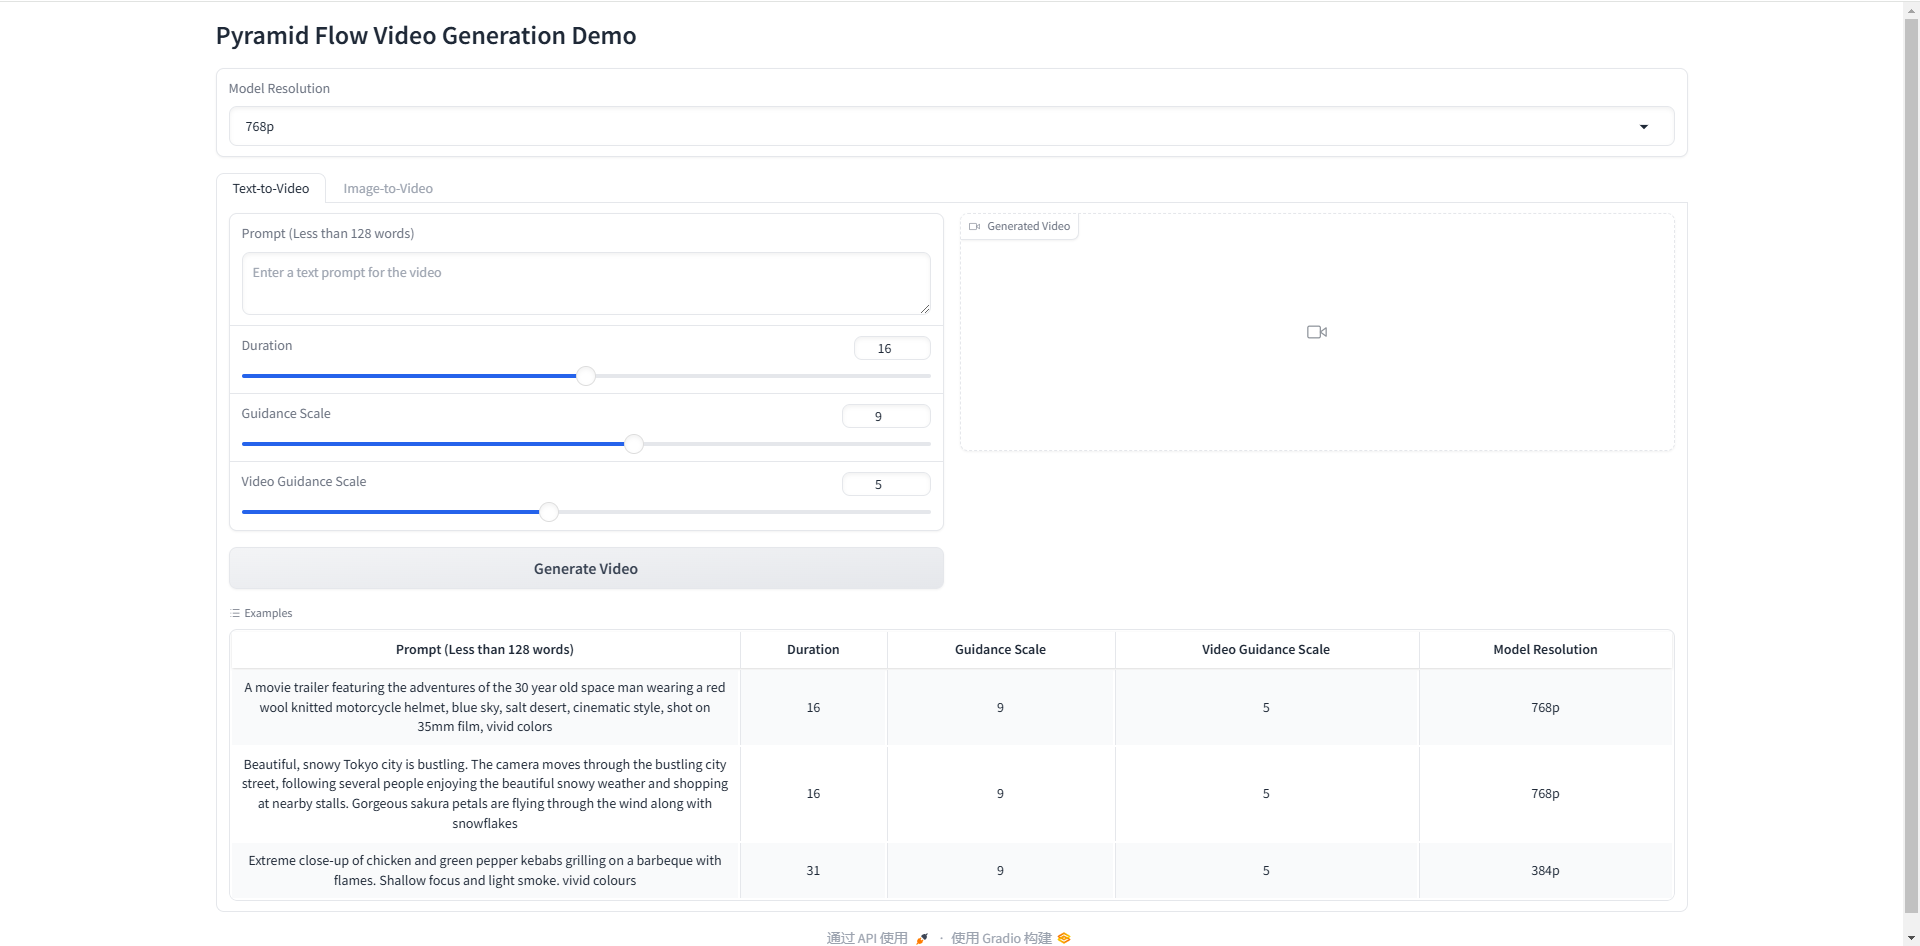The width and height of the screenshot is (1920, 946).
Task: Click the Video Guidance Scale number field
Action: point(885,484)
